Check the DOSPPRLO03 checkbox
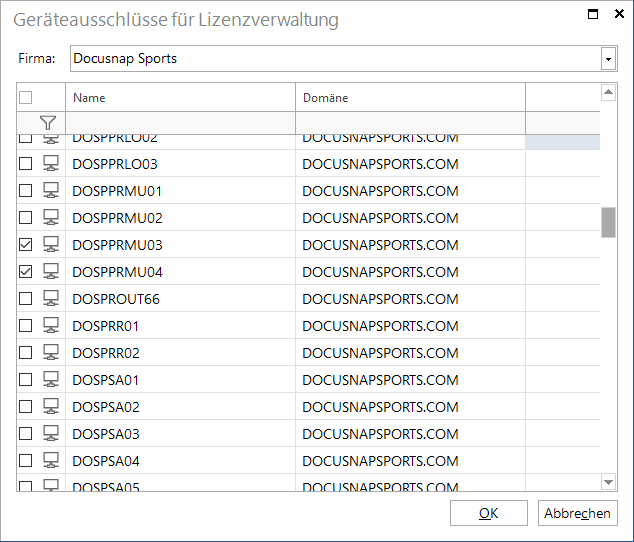 25,163
